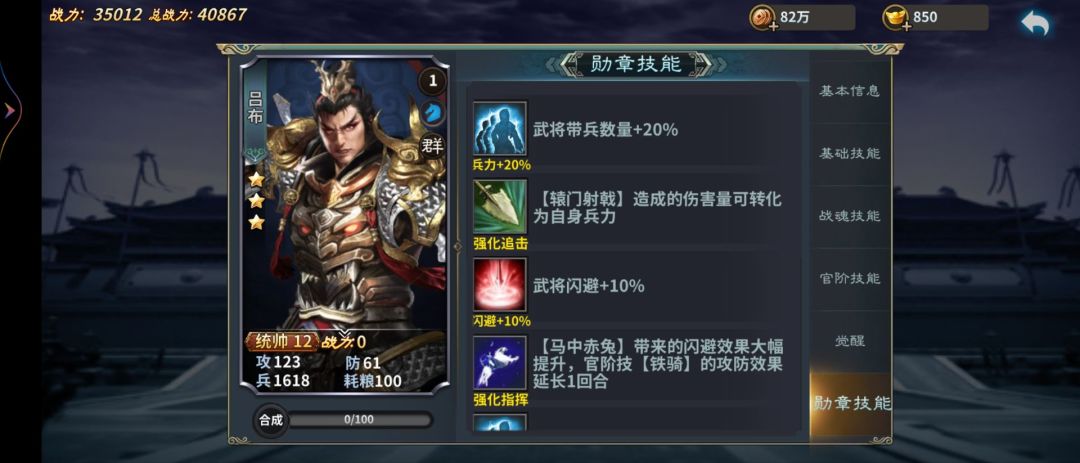Open the 官阶技能 tab

click(849, 278)
